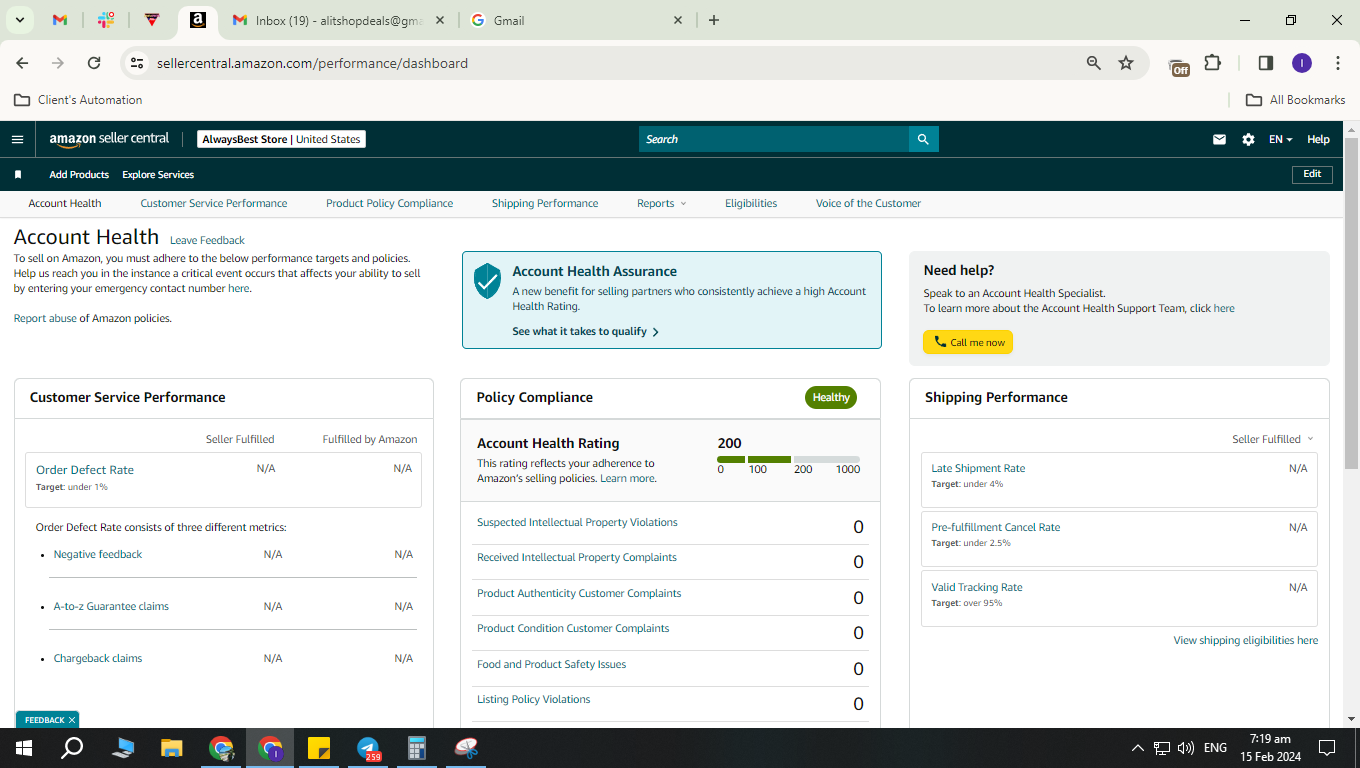Open Chrome's three-dot menu
The image size is (1360, 768).
pos(1338,63)
